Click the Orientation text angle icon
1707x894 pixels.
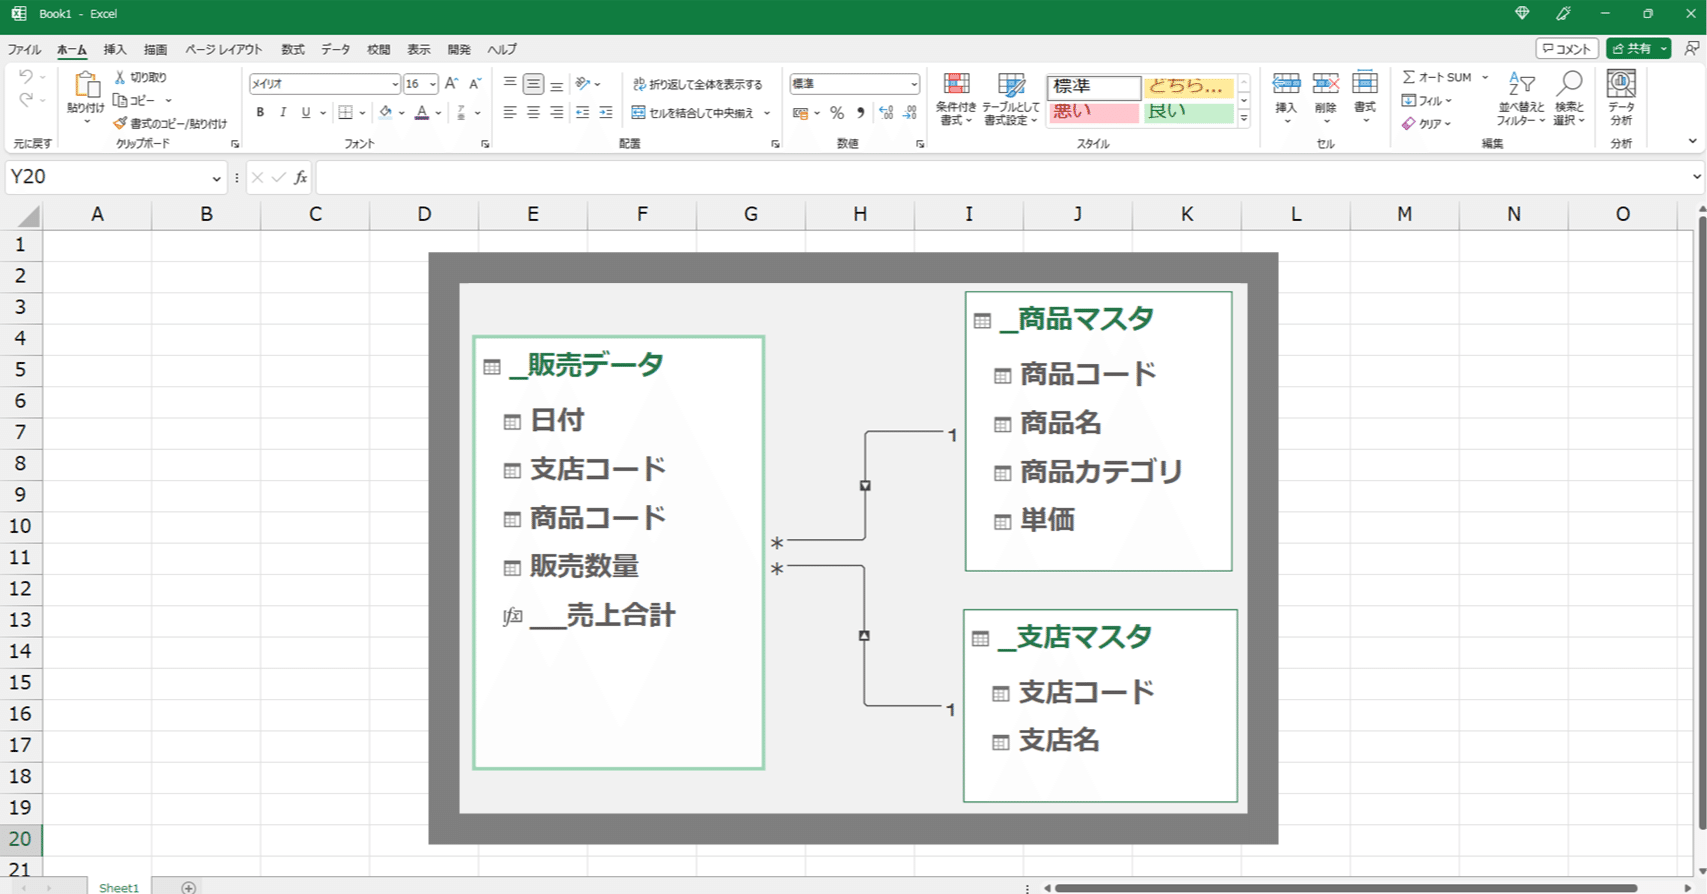[583, 84]
